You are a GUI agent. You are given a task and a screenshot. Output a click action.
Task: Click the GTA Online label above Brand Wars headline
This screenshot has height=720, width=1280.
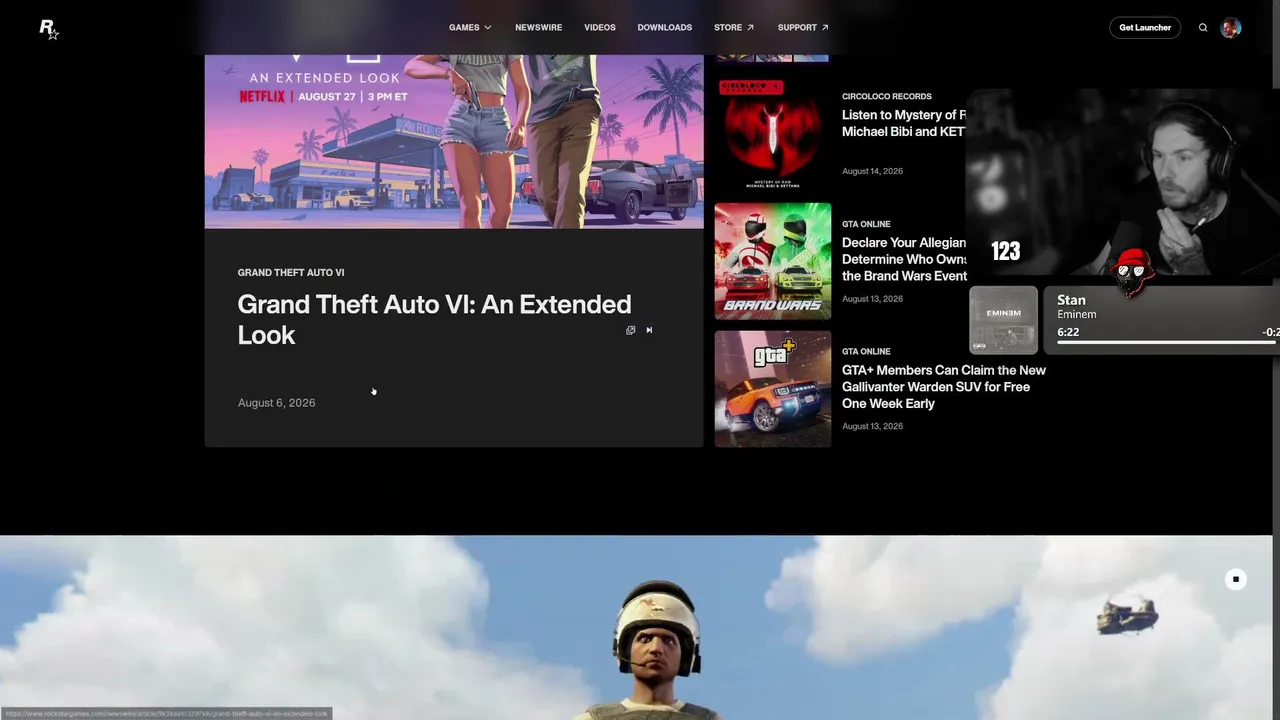pyautogui.click(x=866, y=224)
